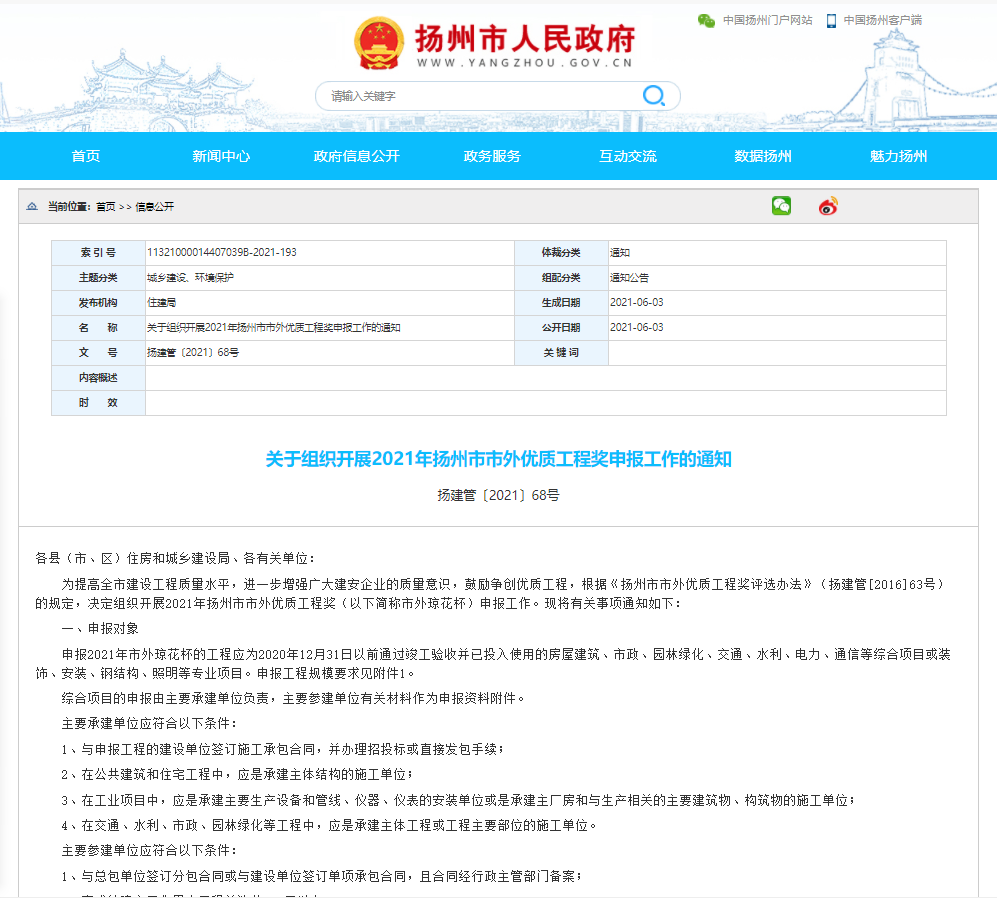Screen dimensions: 997x898
Task: Focus the 请输入关键字 search field
Action: pos(480,96)
